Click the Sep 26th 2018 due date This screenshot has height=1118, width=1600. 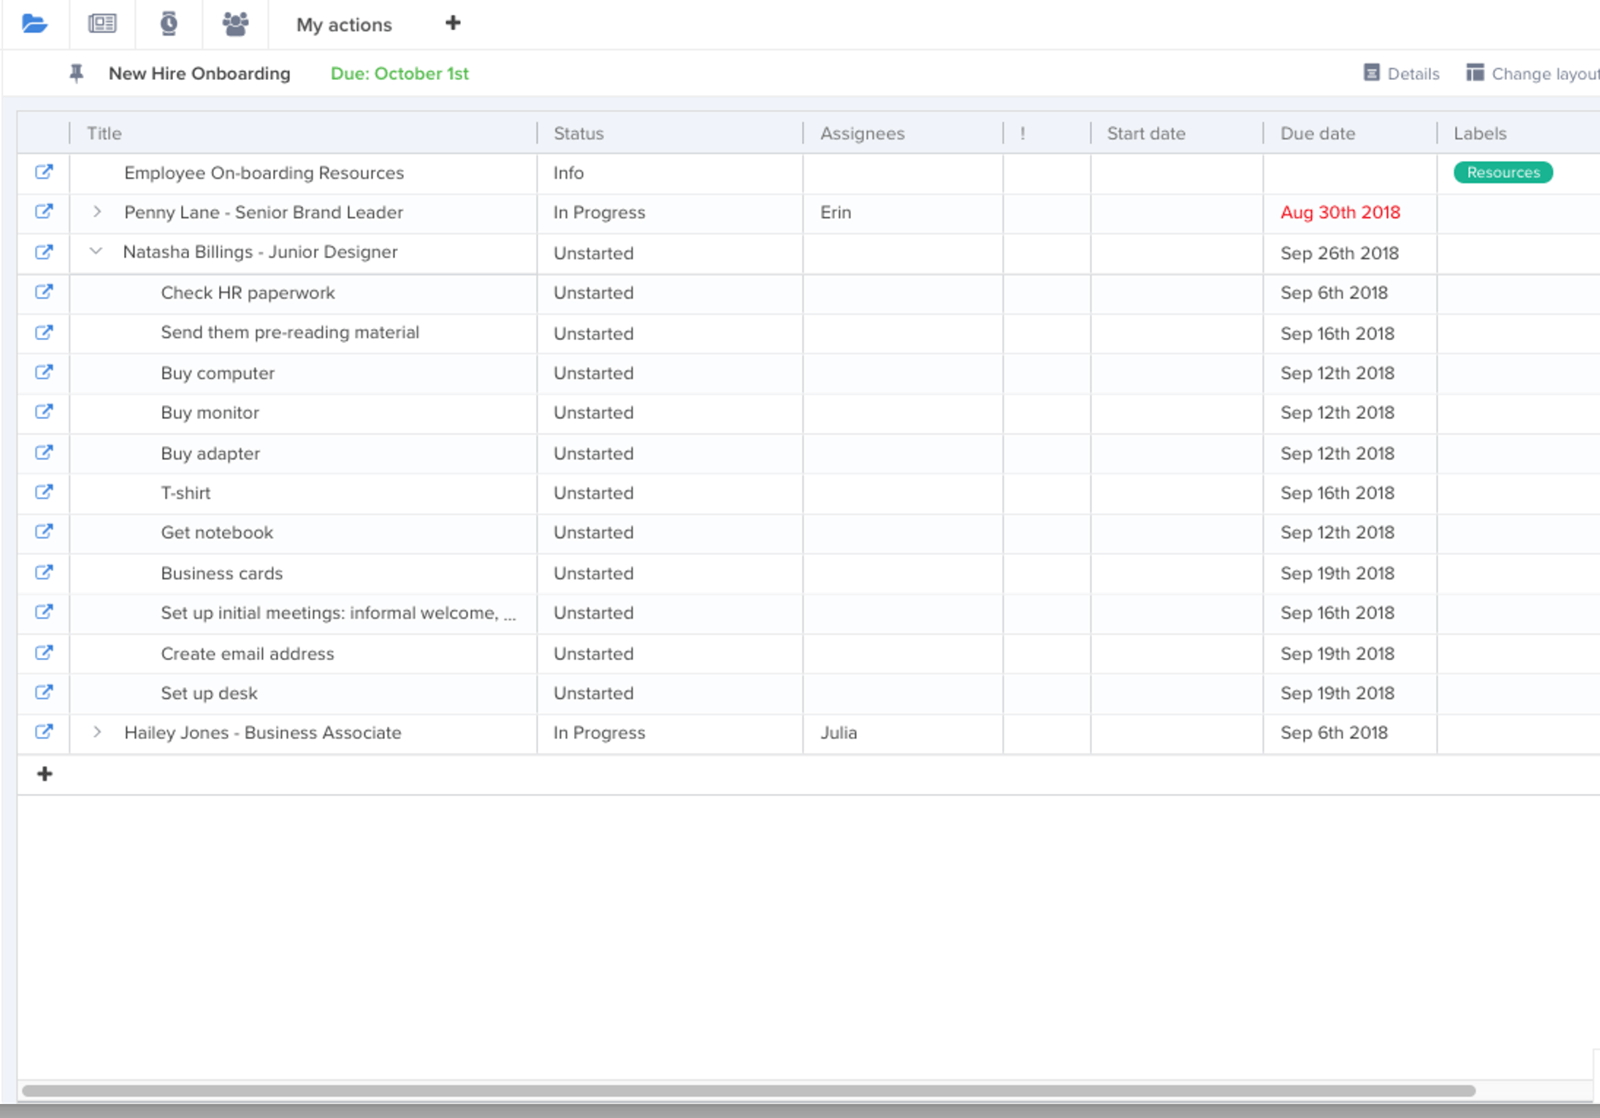(1339, 253)
